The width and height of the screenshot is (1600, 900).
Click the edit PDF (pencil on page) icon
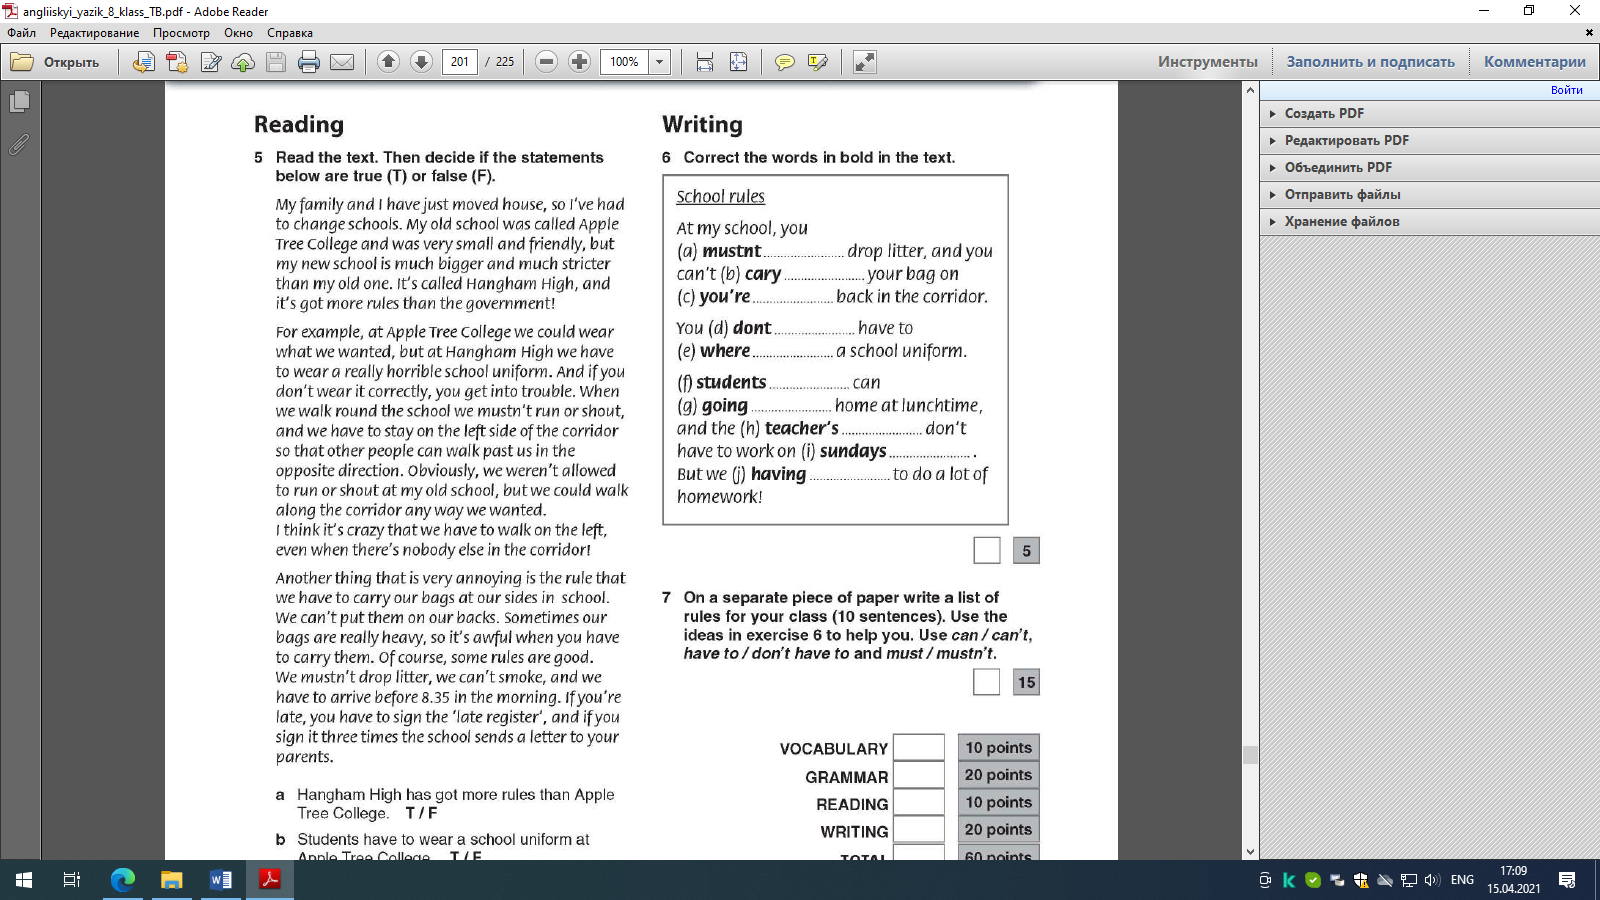pyautogui.click(x=210, y=62)
